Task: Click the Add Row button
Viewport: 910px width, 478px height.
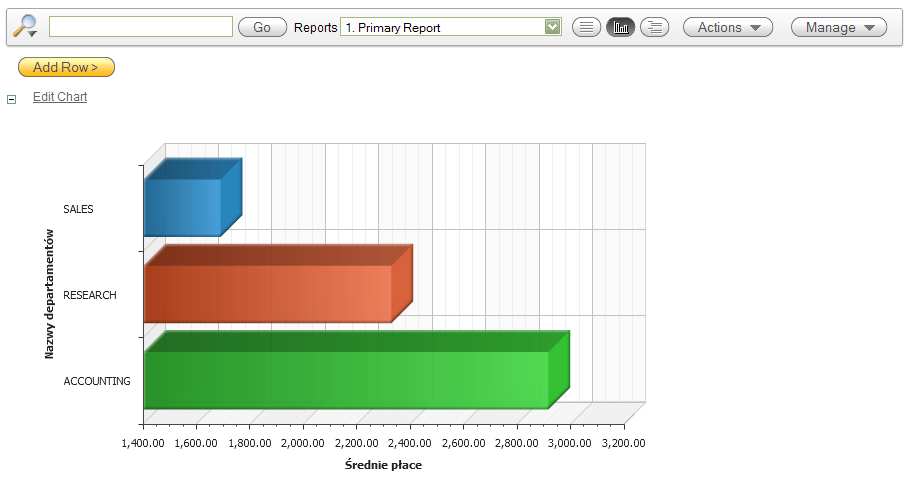Action: [66, 67]
